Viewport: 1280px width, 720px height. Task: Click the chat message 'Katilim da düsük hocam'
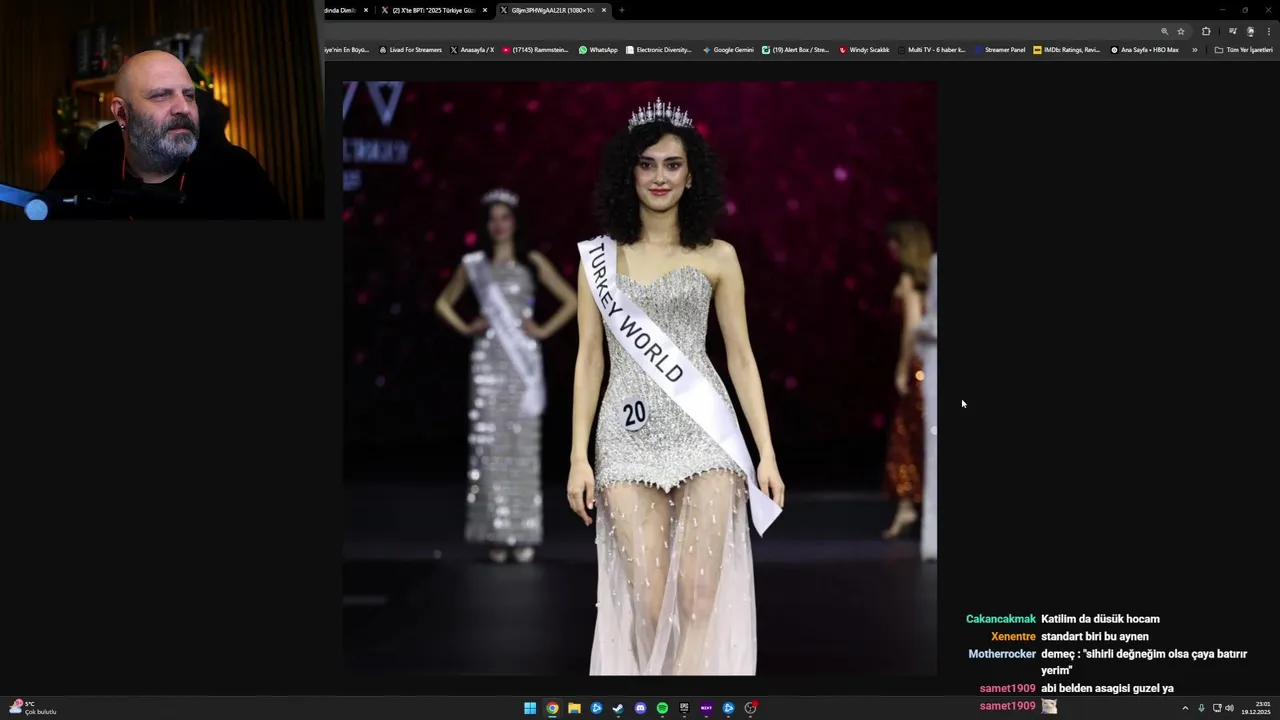tap(1100, 619)
